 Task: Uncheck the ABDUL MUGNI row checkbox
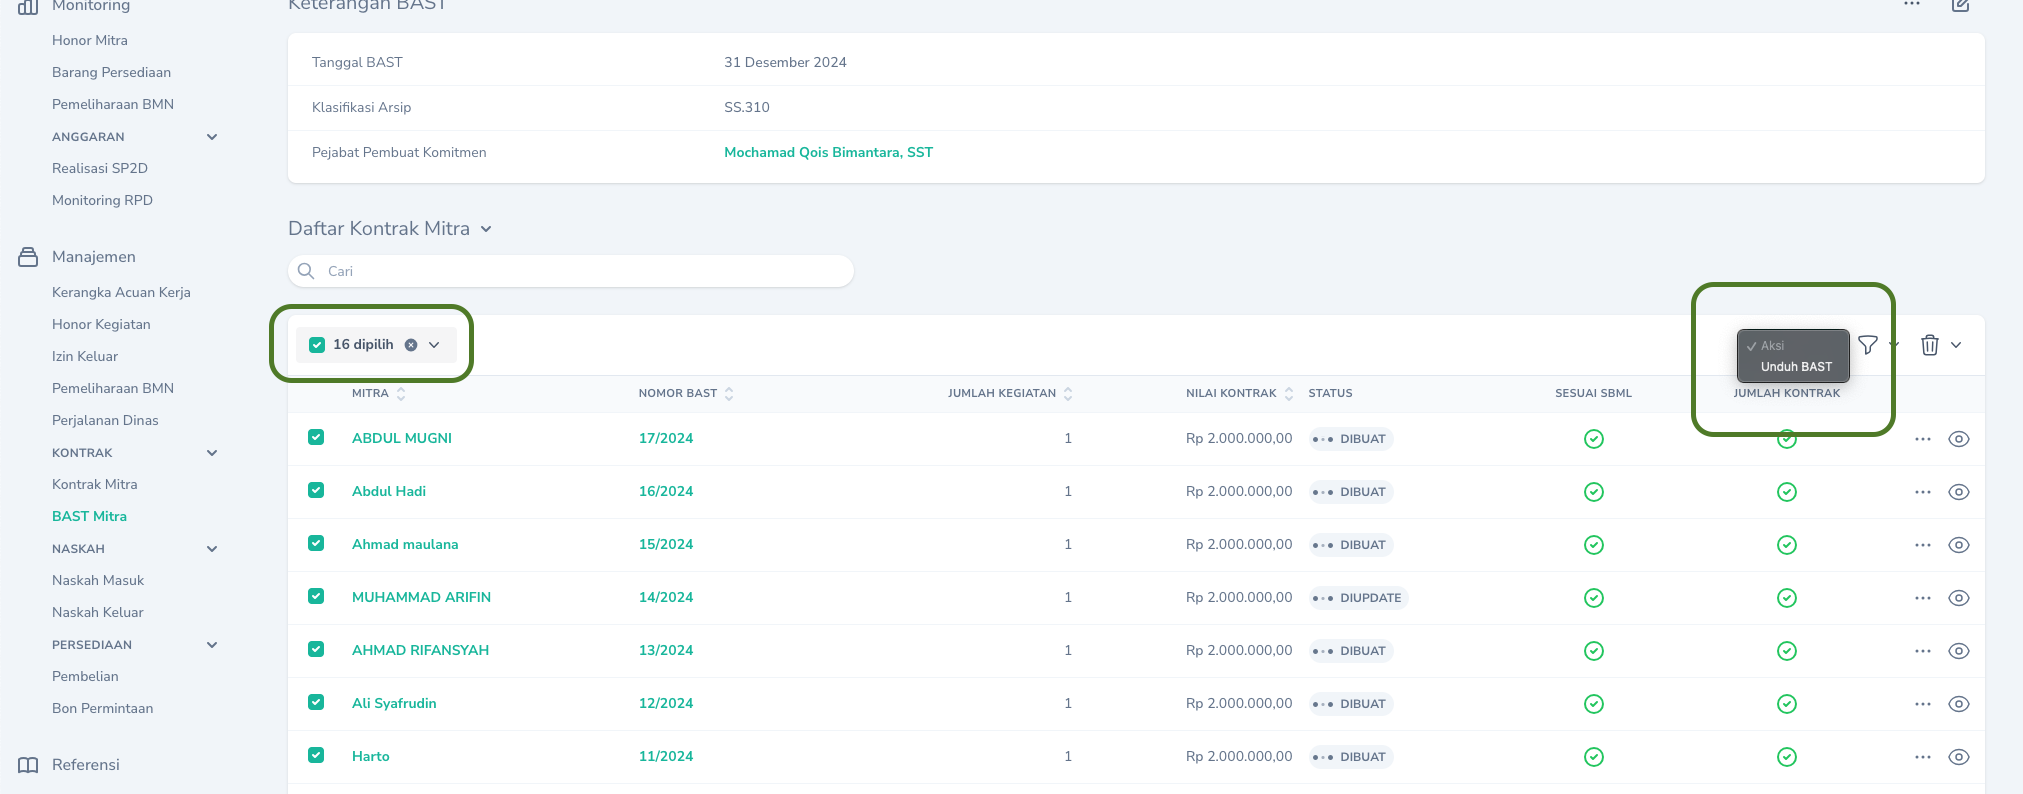(x=316, y=437)
